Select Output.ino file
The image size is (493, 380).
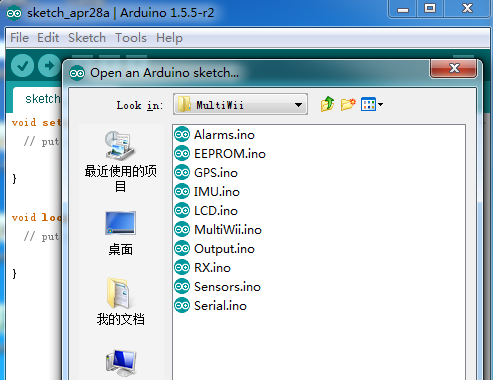214,249
